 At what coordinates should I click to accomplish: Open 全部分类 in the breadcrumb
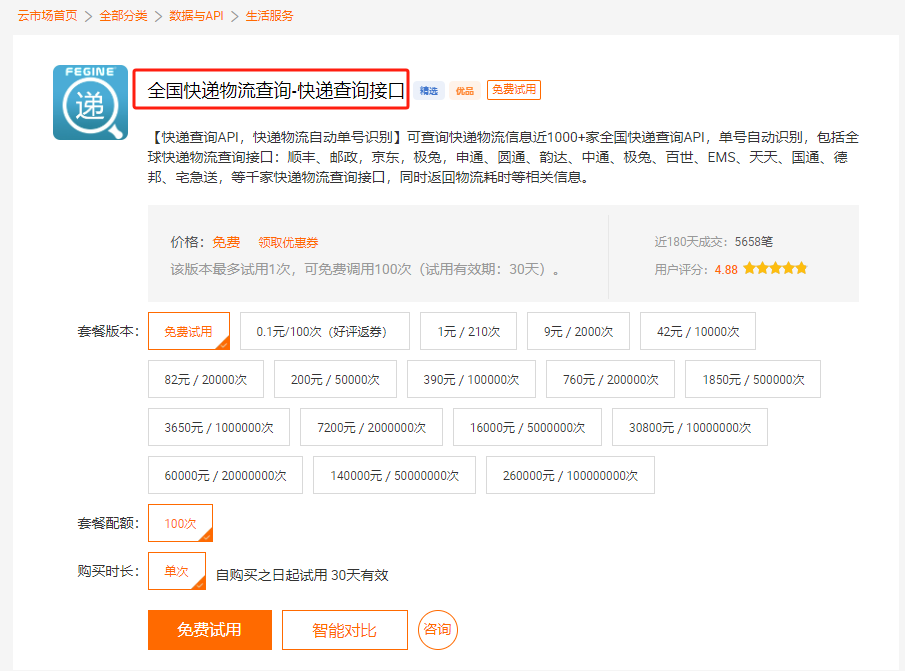pos(123,16)
